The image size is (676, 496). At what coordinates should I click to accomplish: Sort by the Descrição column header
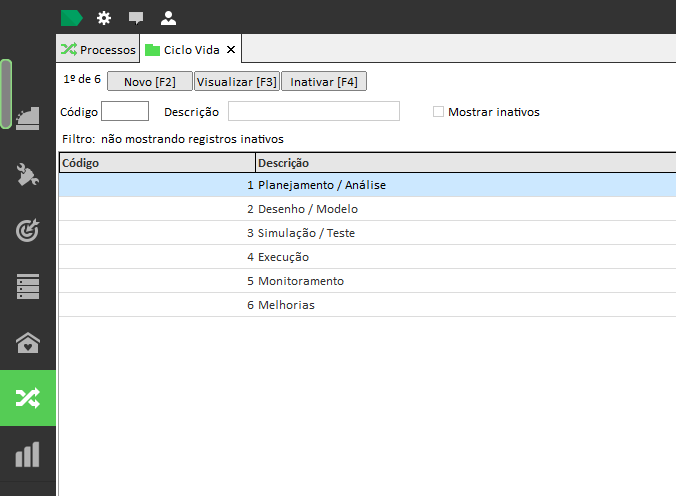tap(466, 163)
